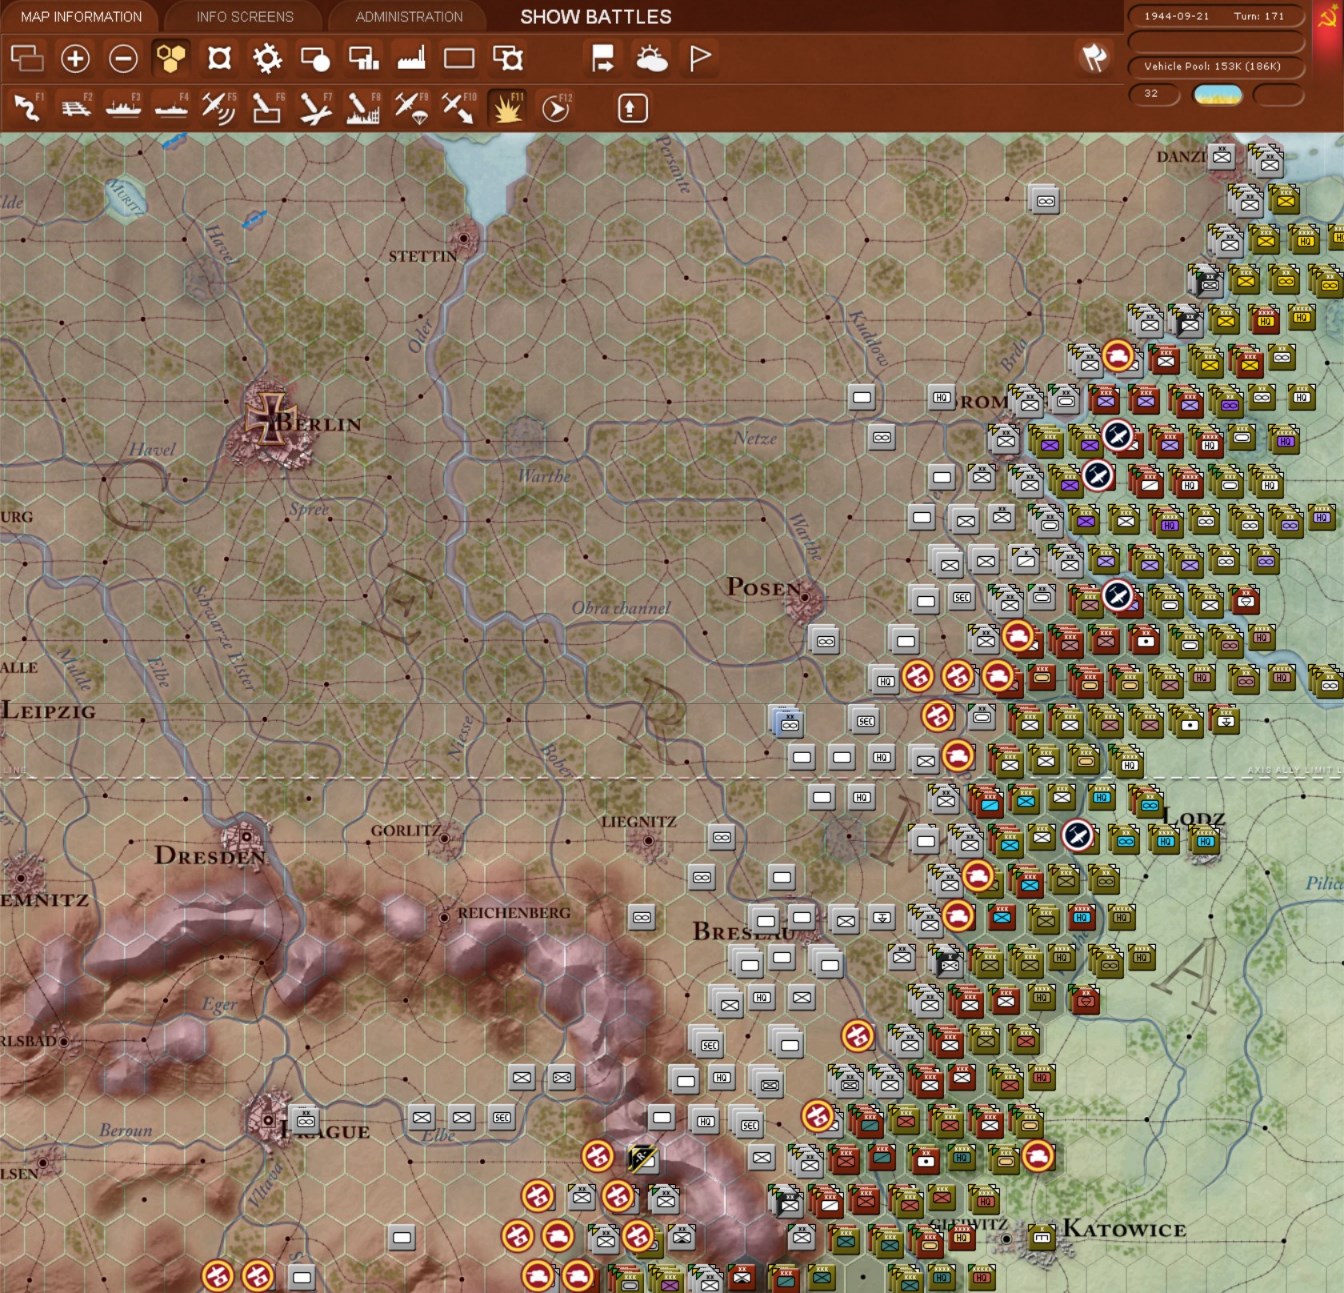Toggle the weather overlay (sun and cloud)
The image size is (1344, 1293).
(x=651, y=59)
